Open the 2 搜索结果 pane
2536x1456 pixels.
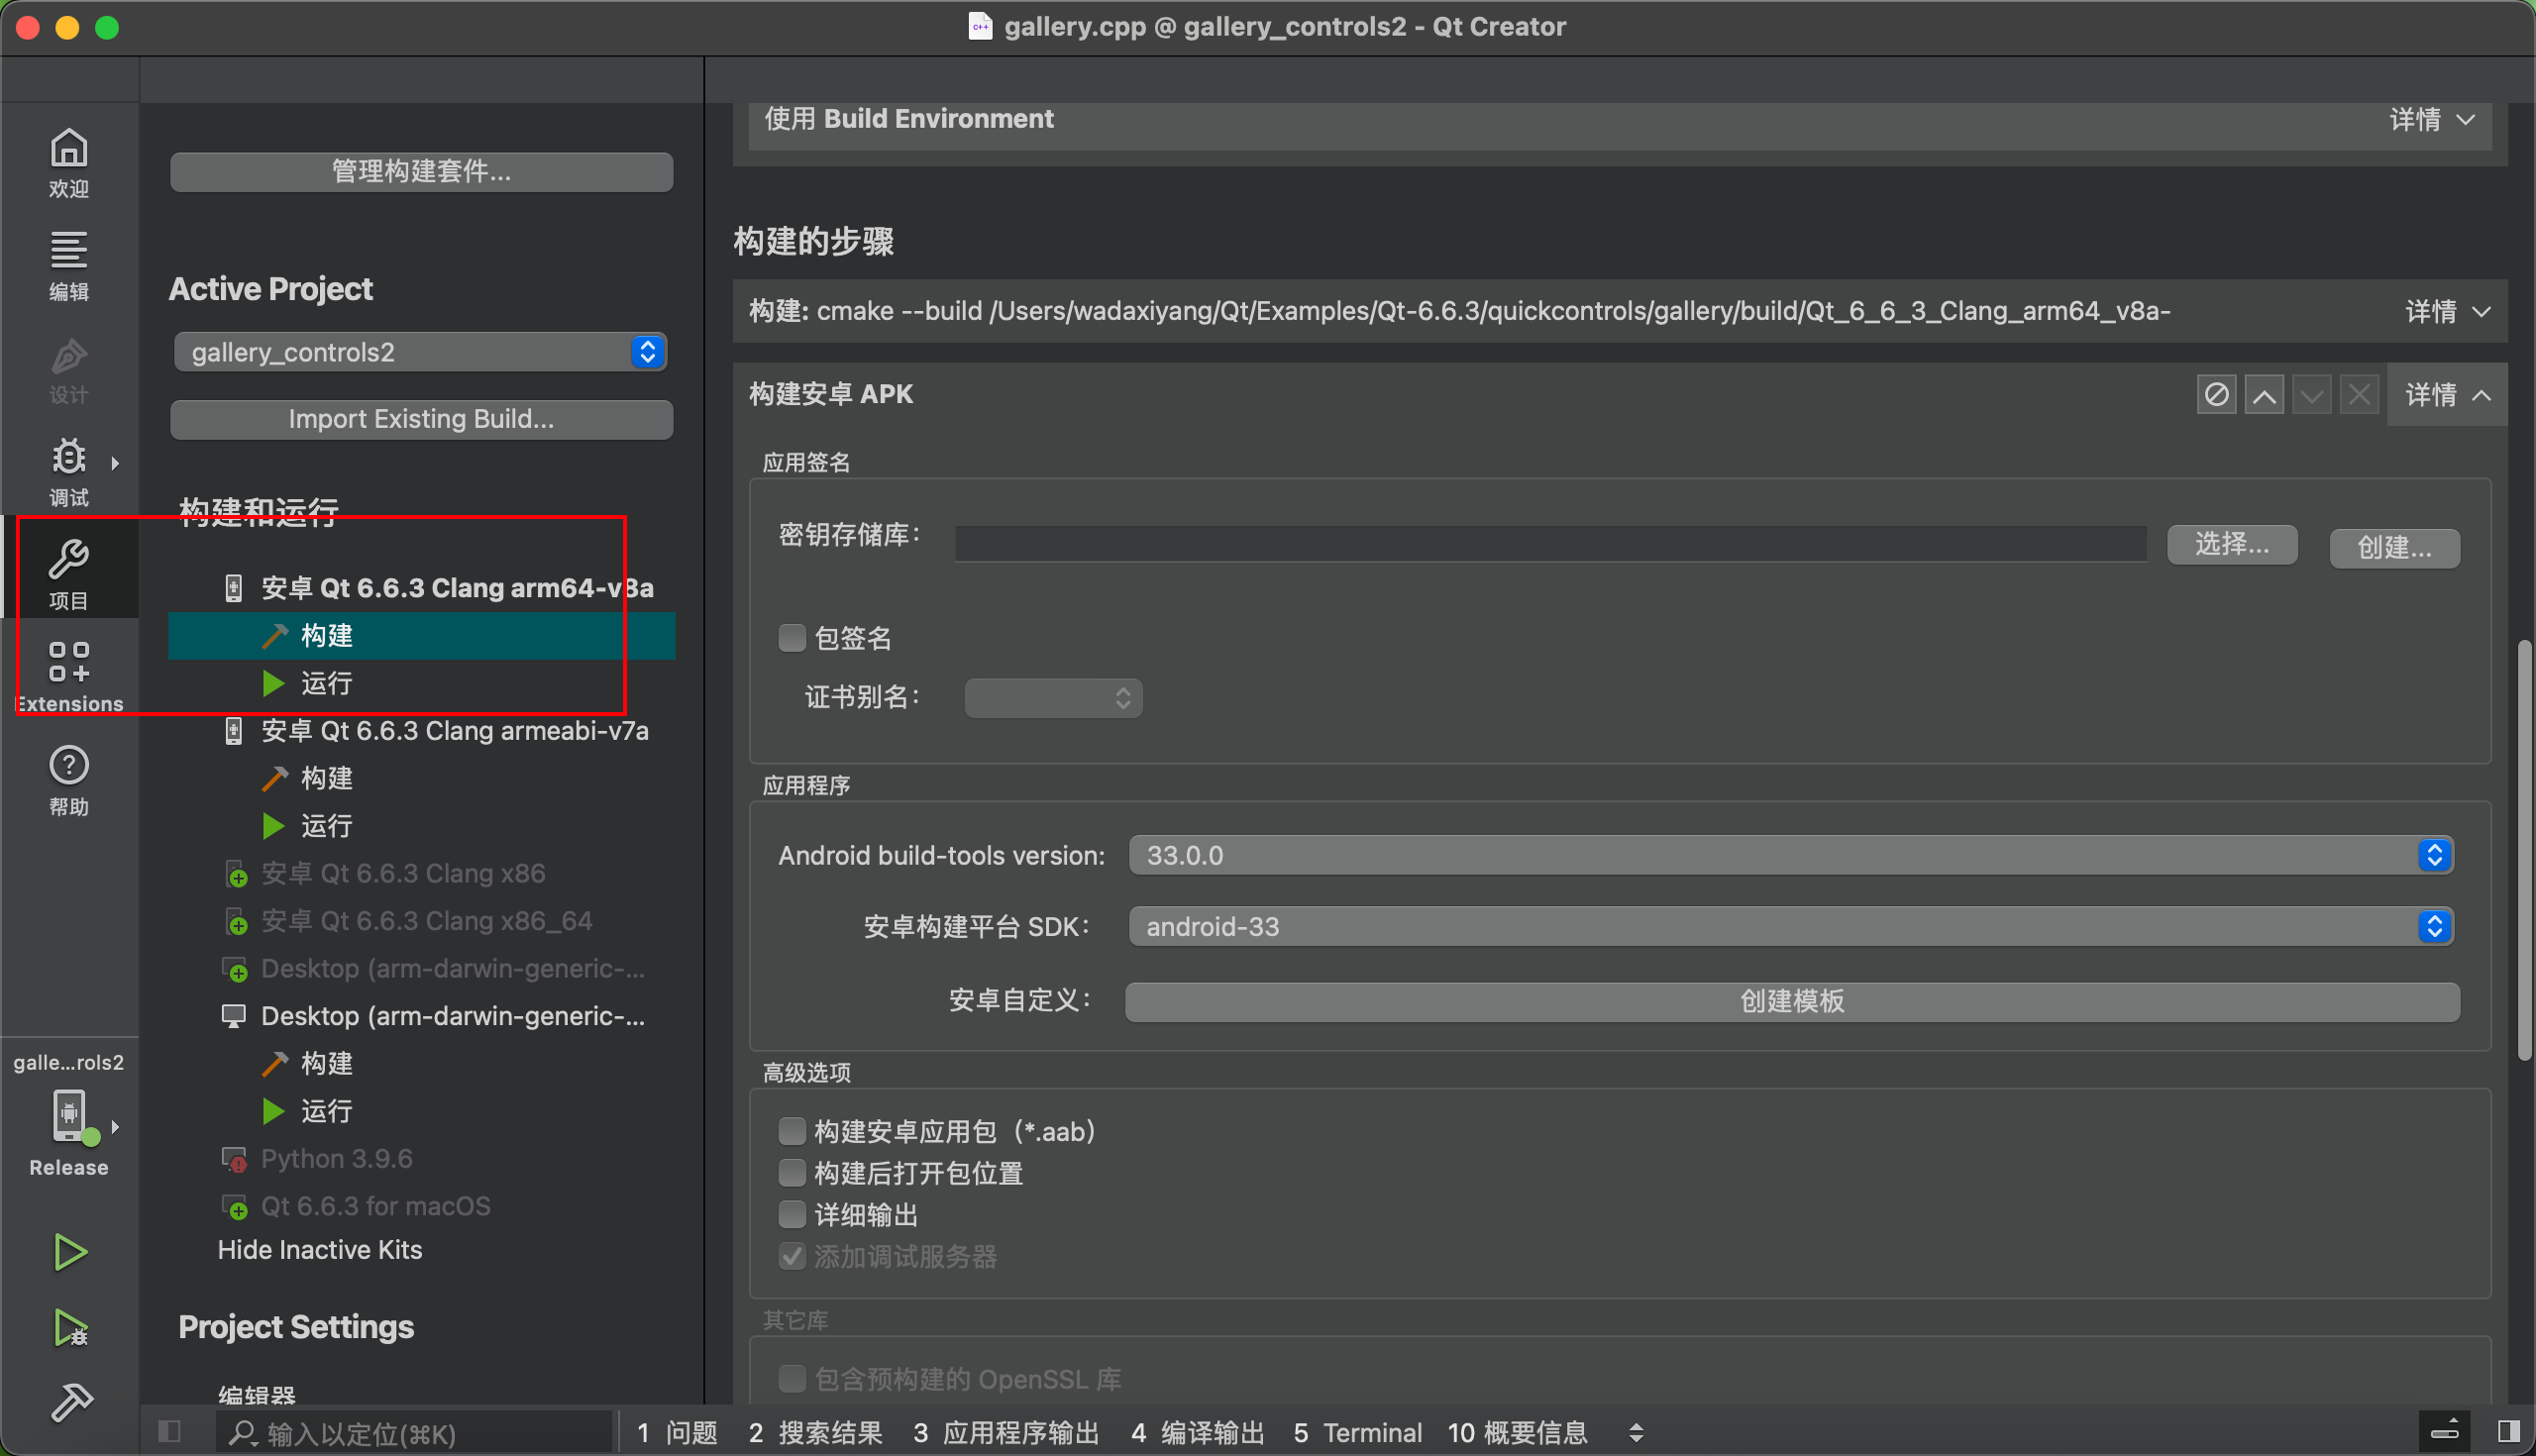pos(815,1432)
